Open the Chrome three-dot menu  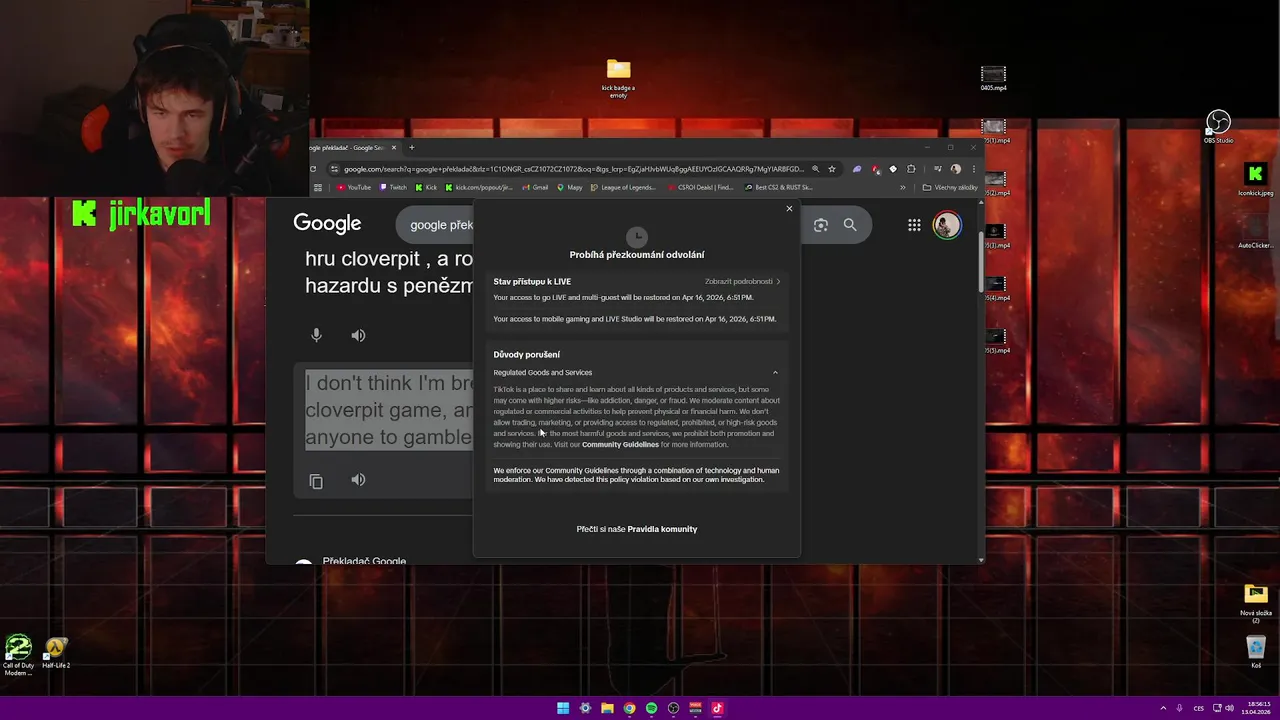tap(974, 169)
